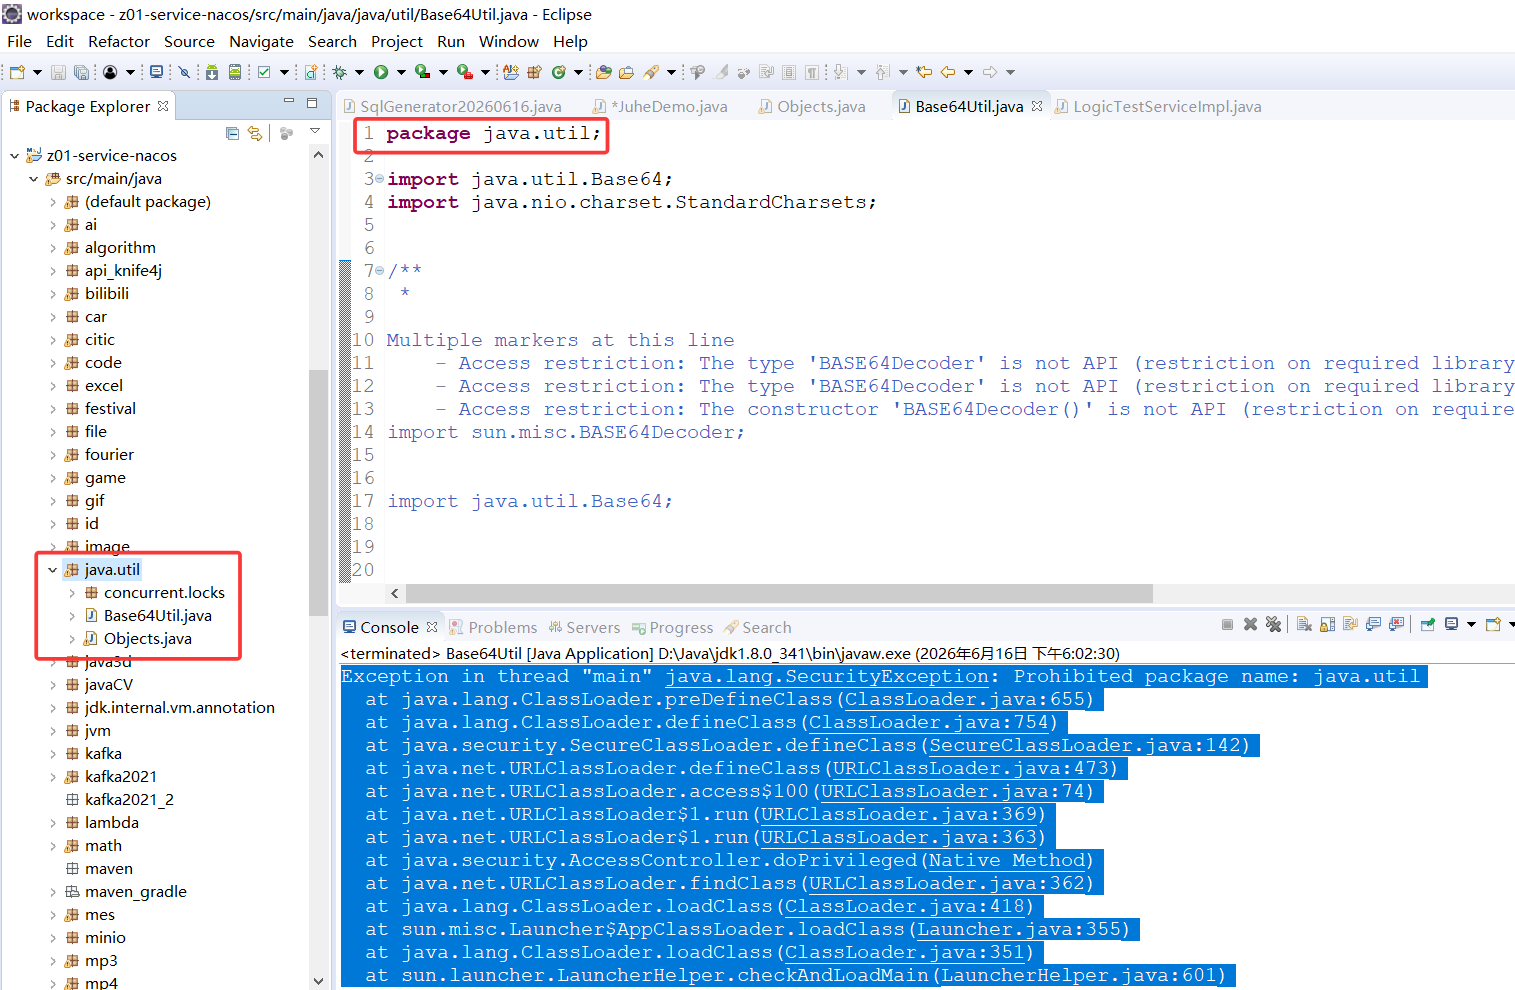Minimize the Package Explorer view
This screenshot has height=990, width=1515.
[288, 102]
